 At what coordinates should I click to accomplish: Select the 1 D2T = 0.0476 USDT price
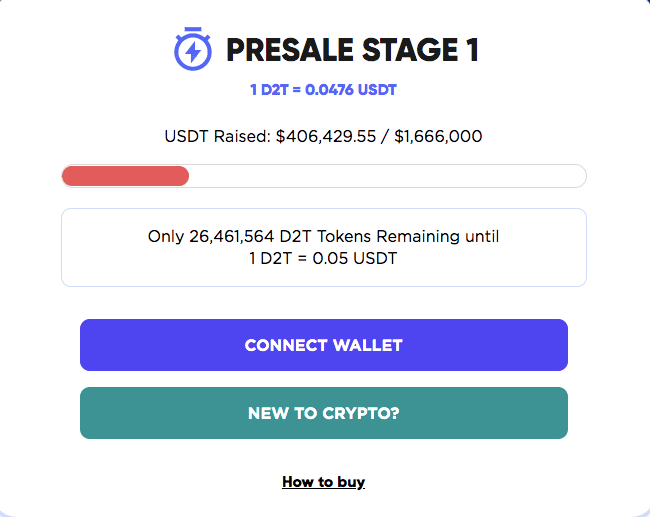323,90
